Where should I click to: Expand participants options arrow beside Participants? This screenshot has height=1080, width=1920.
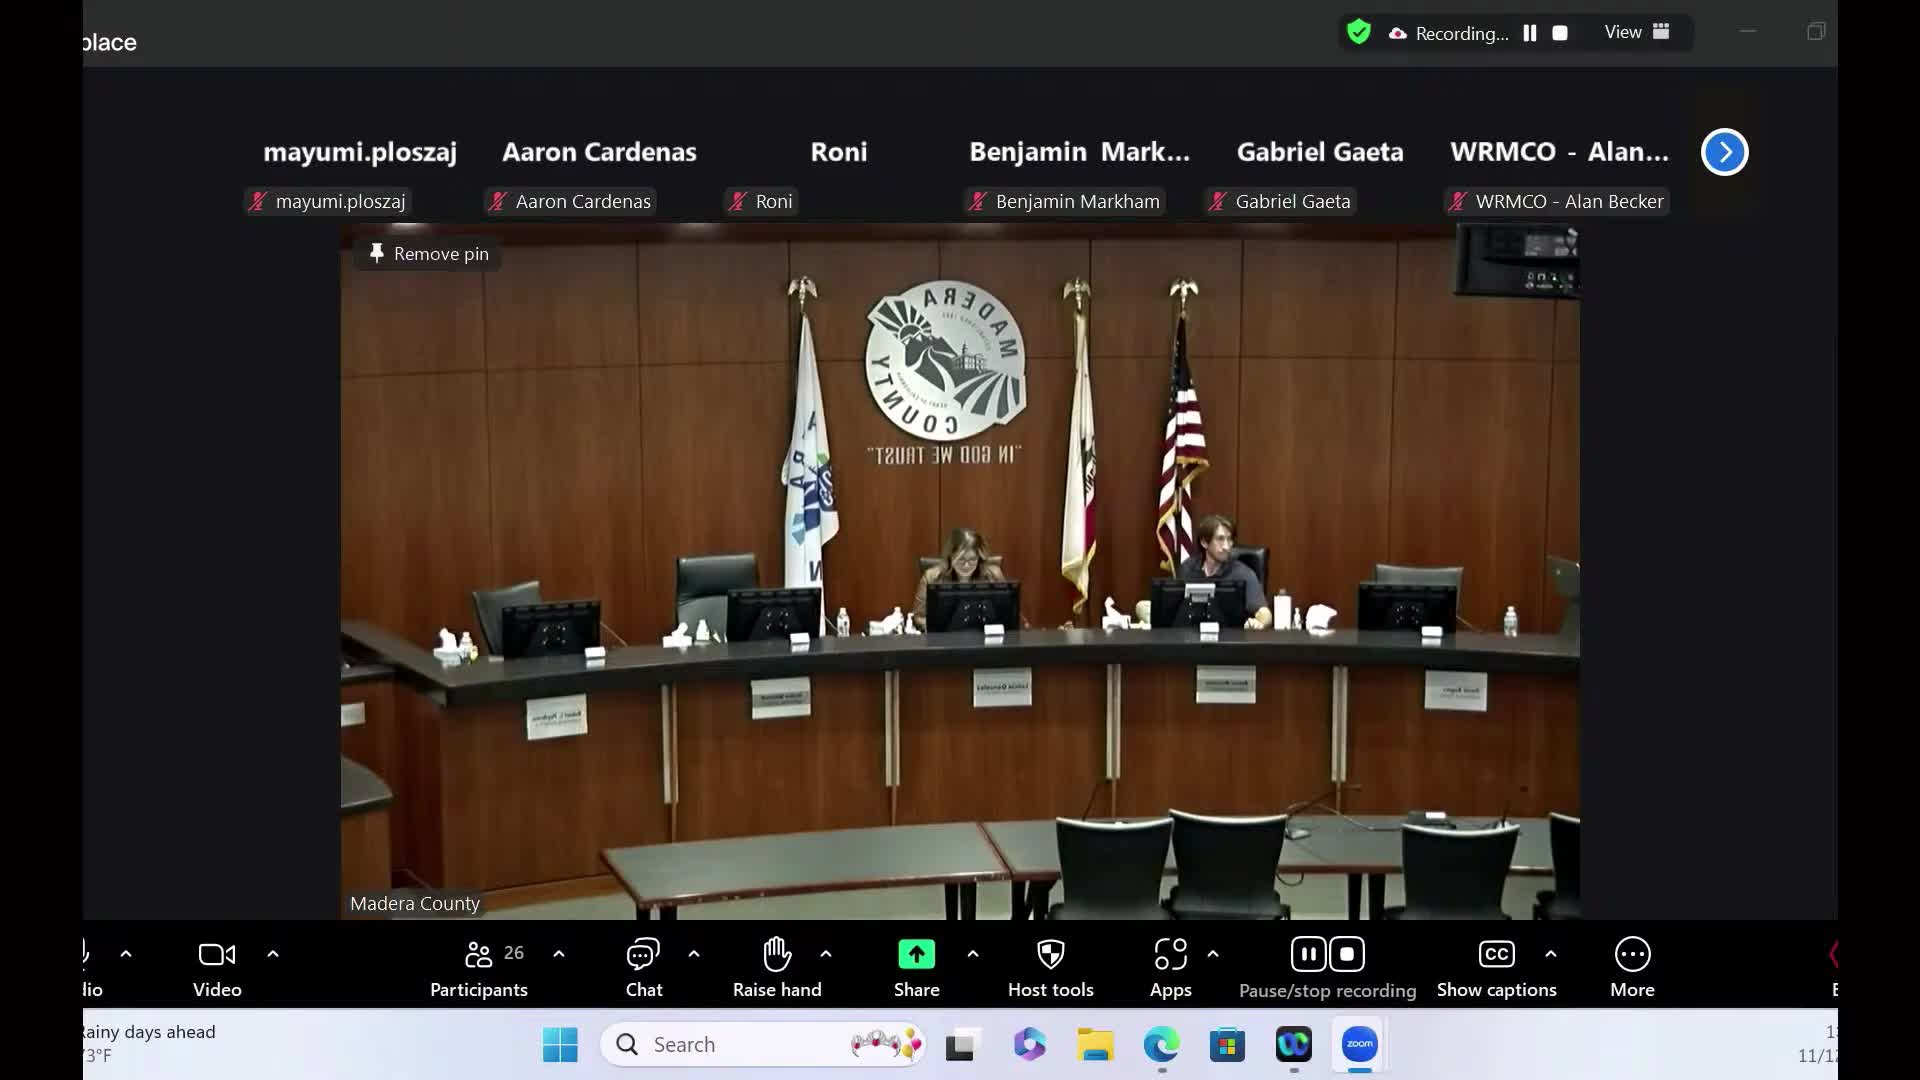559,954
